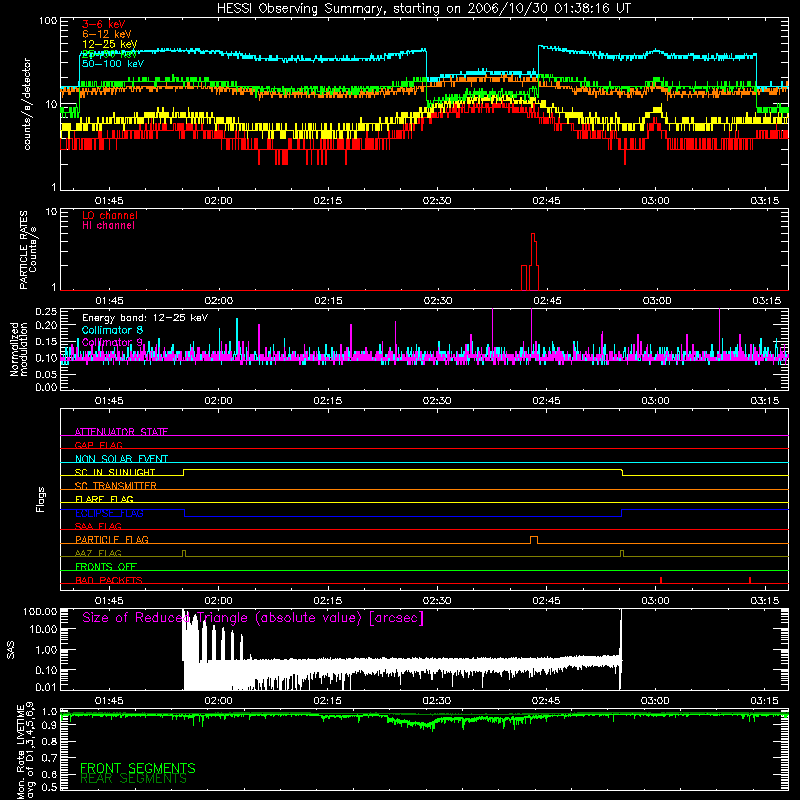Click the '02:00' tick under the SAS plot
The height and width of the screenshot is (800, 800).
coord(218,701)
